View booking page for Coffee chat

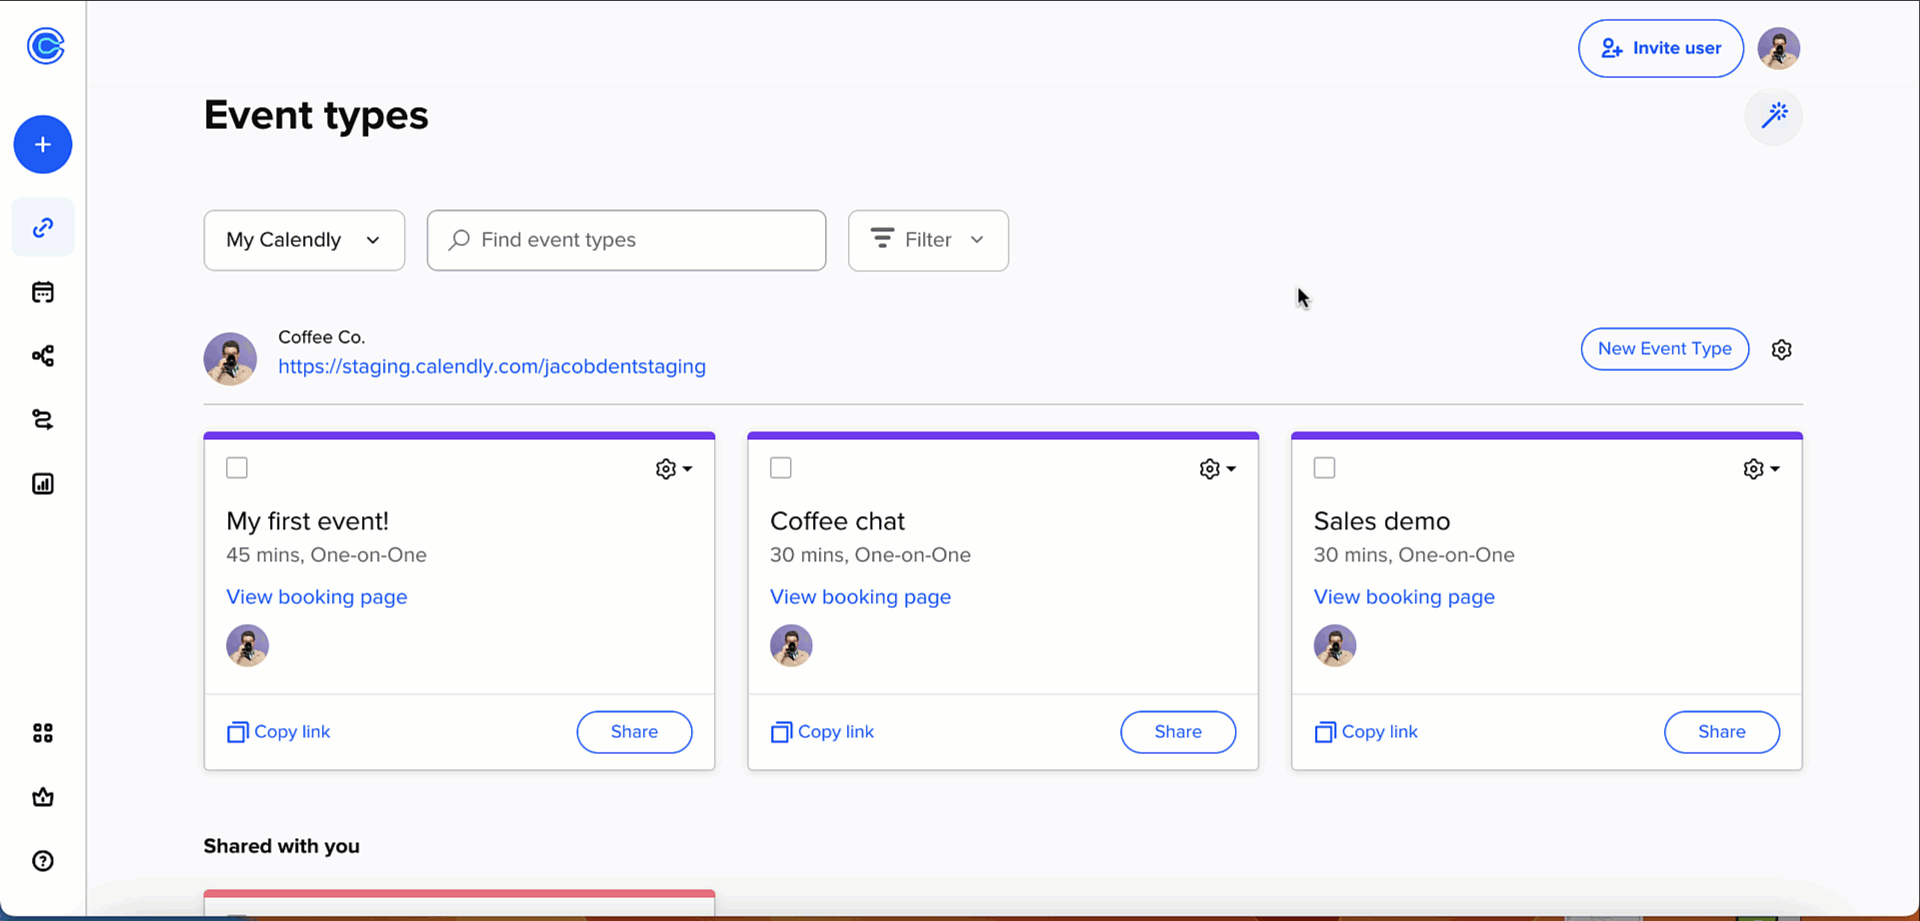[861, 597]
